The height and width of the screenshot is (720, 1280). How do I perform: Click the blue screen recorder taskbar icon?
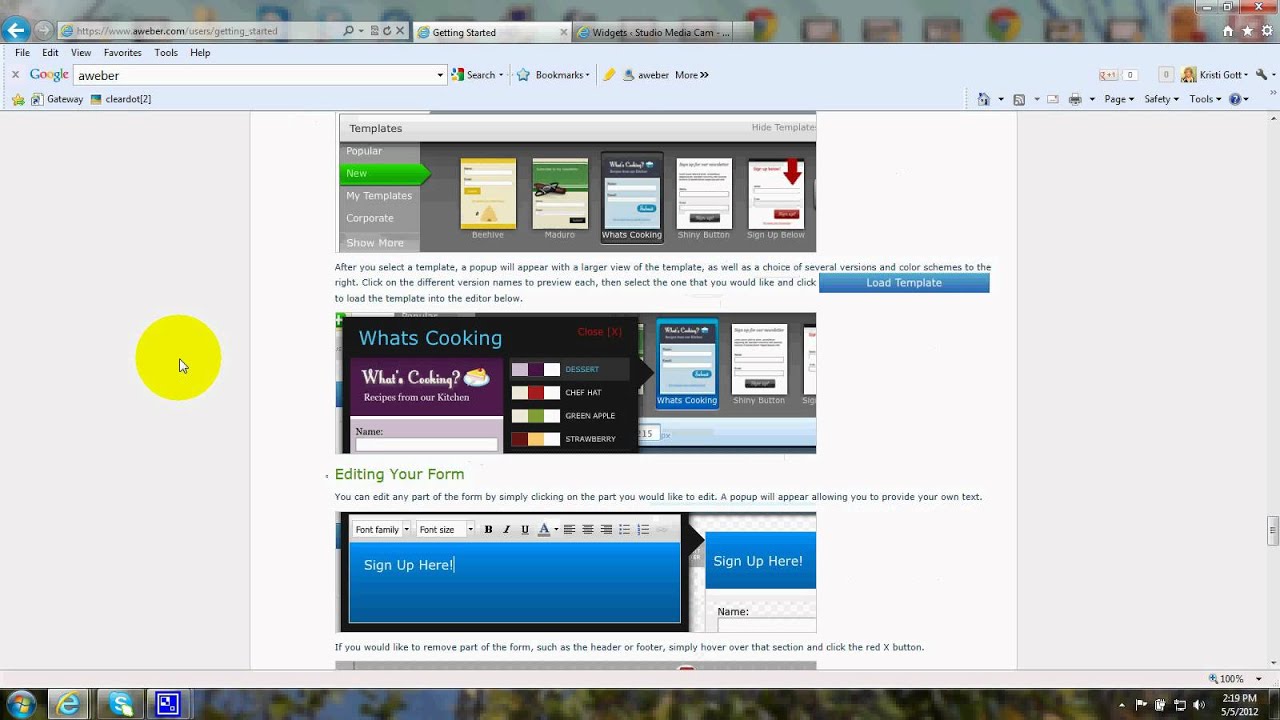(168, 704)
